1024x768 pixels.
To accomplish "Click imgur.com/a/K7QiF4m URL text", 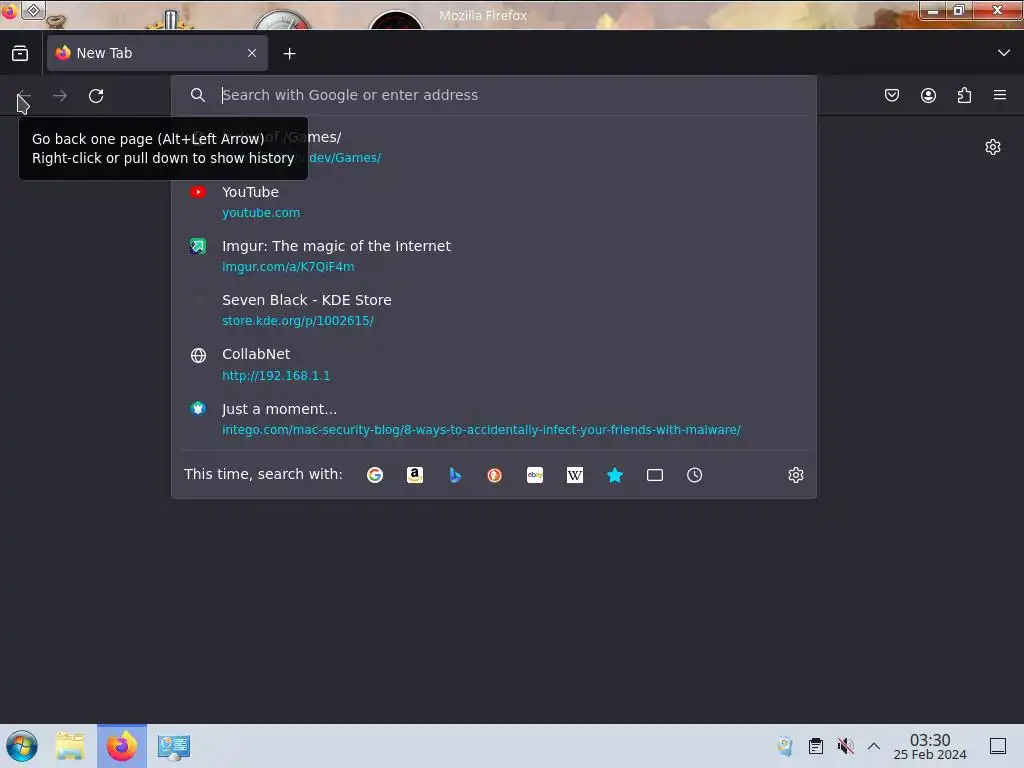I will (288, 266).
